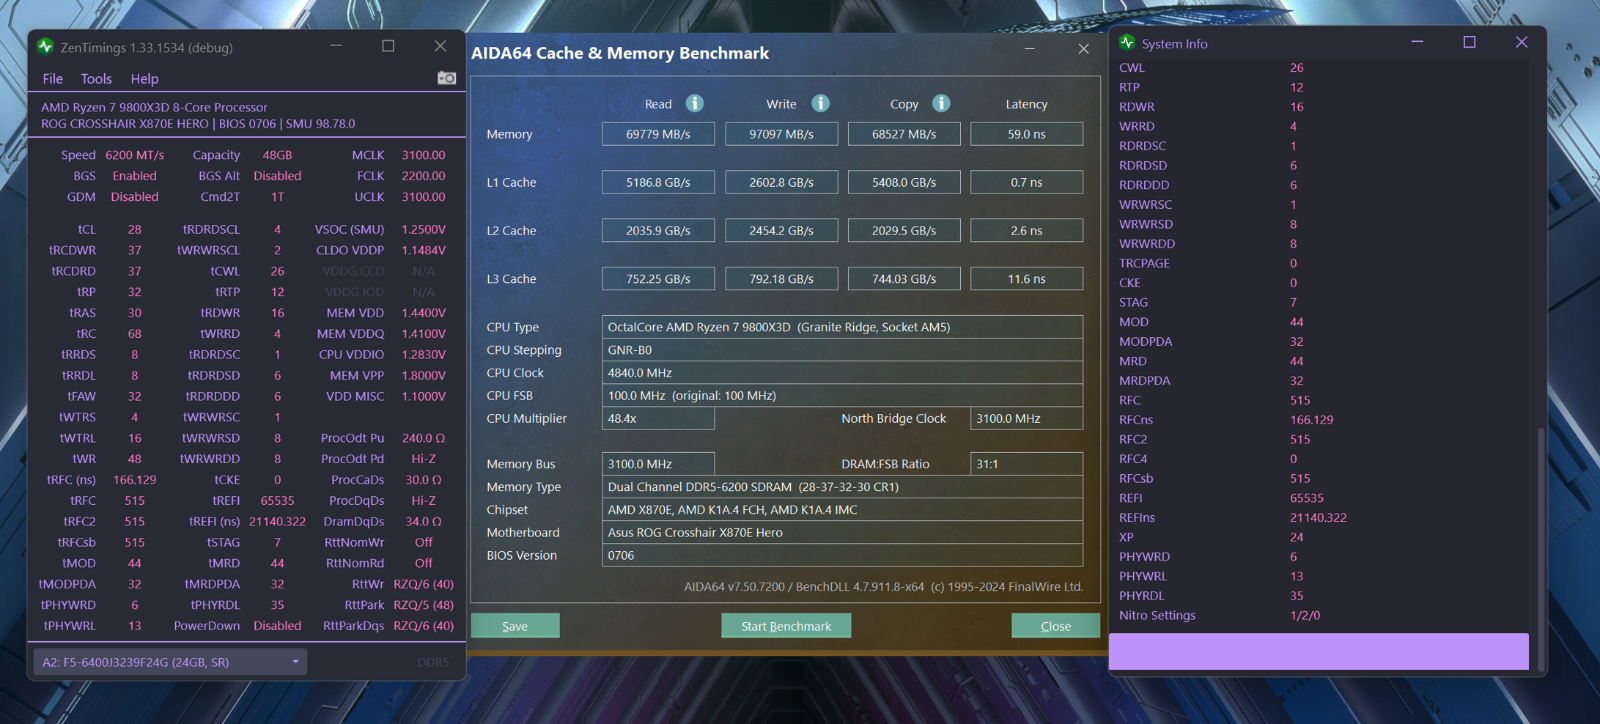Image resolution: width=1600 pixels, height=724 pixels.
Task: Click the RttPark value RZQ/5 (48)
Action: (x=424, y=605)
